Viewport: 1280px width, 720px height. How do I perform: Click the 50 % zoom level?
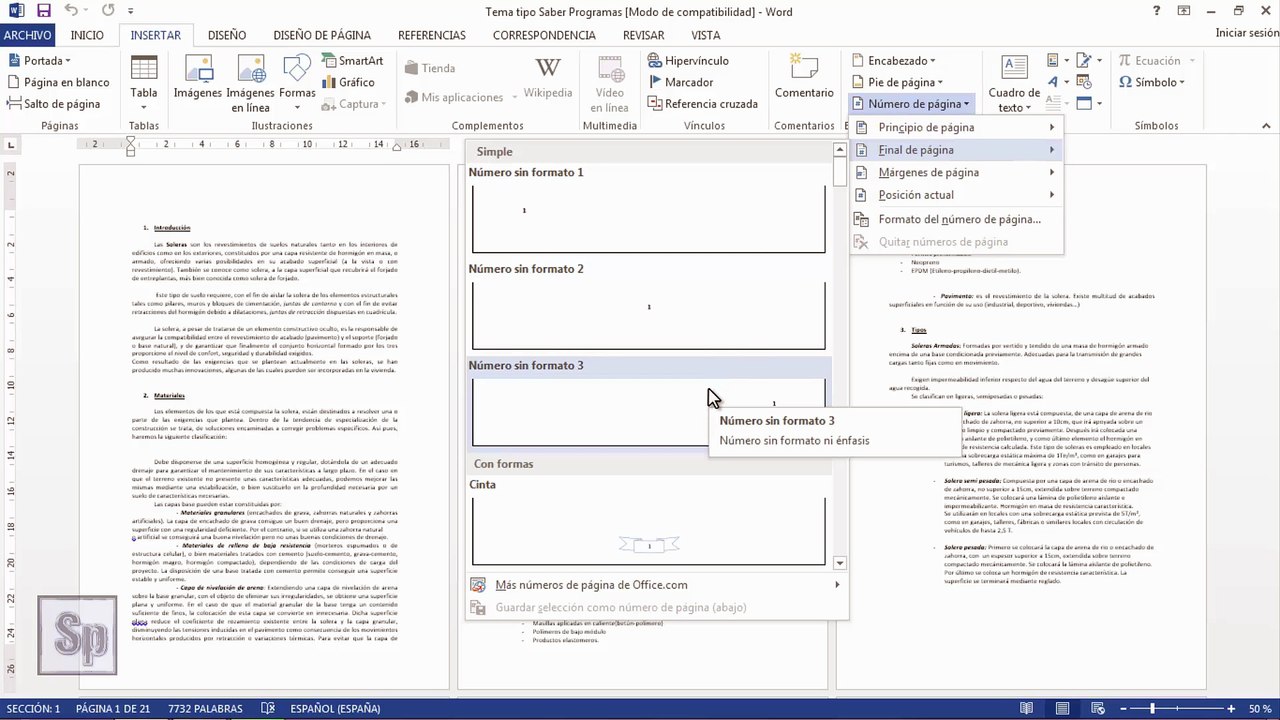tap(1259, 709)
